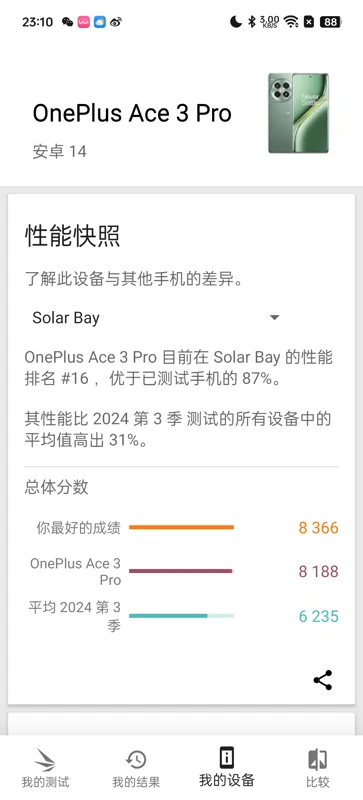The height and width of the screenshot is (800, 363).
Task: Tap the Wi-Fi icon in status bar
Action: tap(291, 22)
